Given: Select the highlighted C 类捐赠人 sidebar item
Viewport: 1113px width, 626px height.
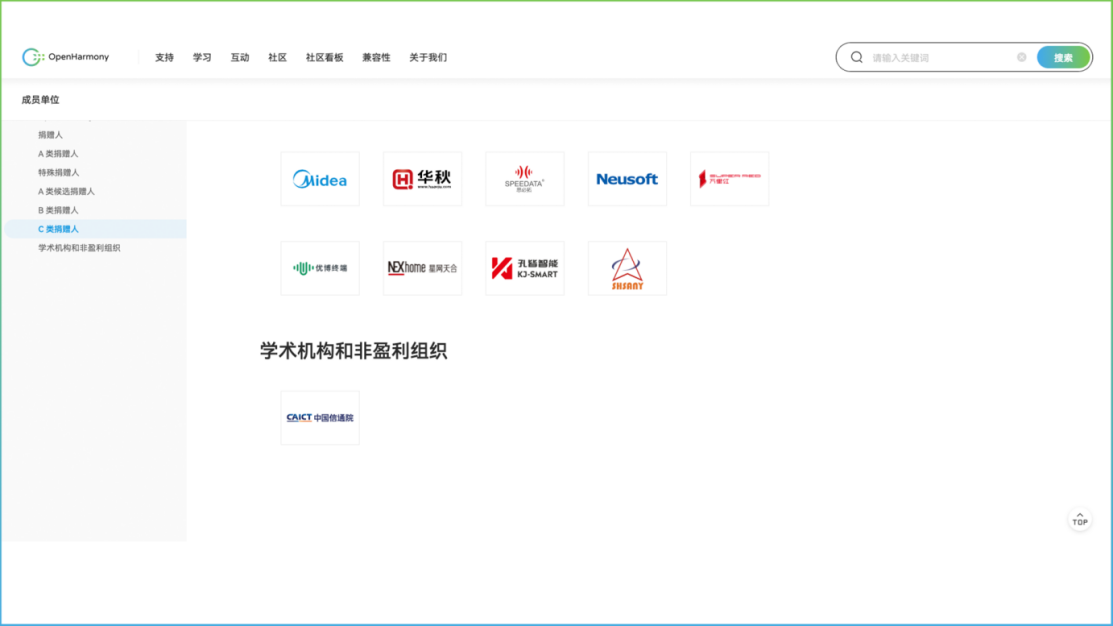Looking at the screenshot, I should pyautogui.click(x=95, y=229).
